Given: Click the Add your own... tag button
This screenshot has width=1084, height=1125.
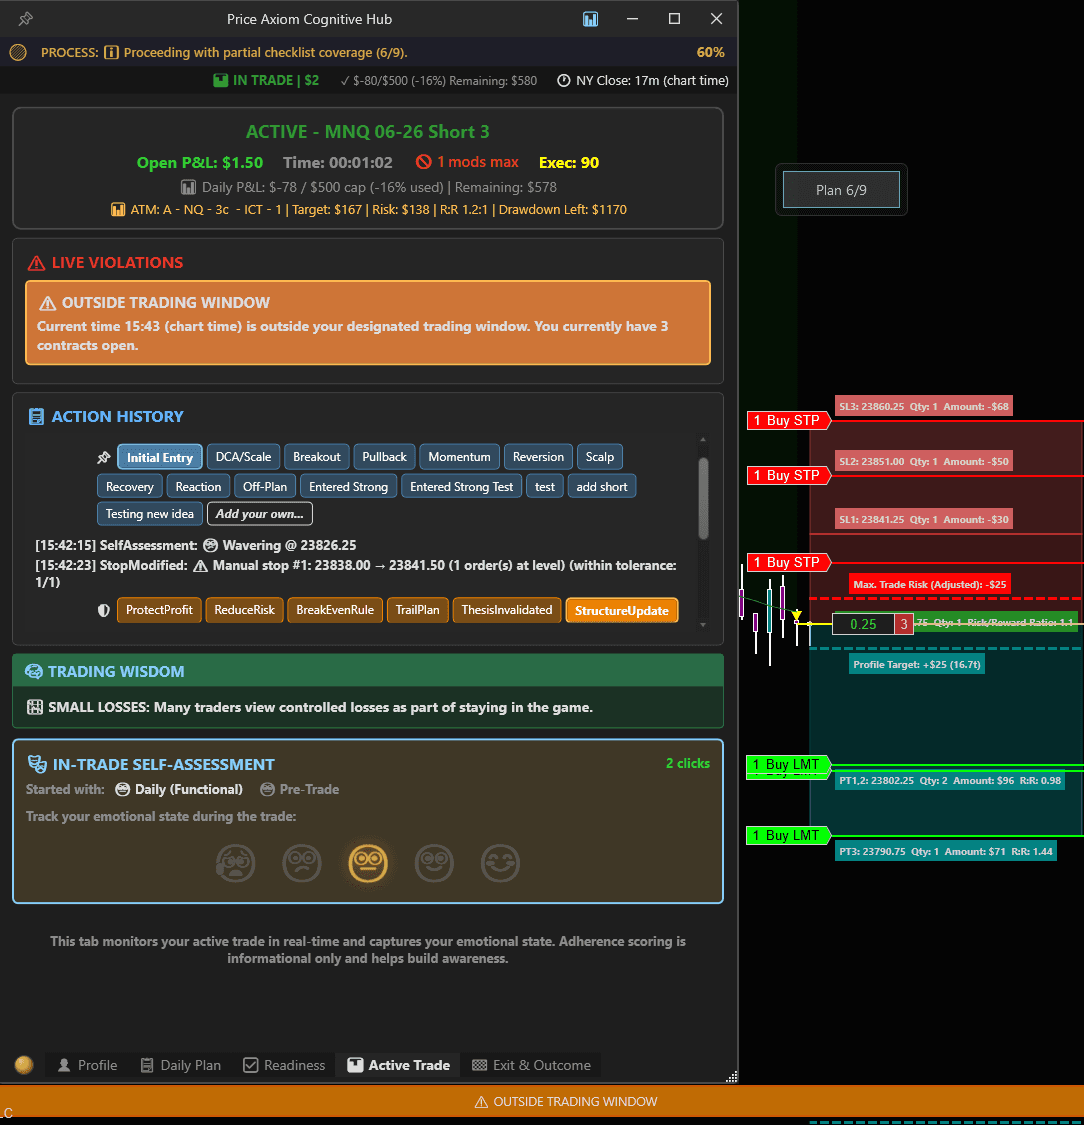Looking at the screenshot, I should coord(259,513).
